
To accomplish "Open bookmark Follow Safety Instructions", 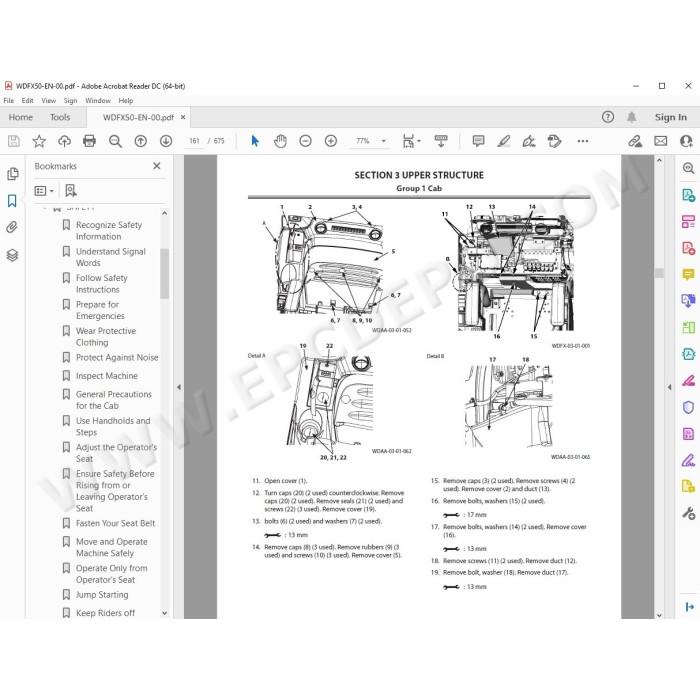I will pyautogui.click(x=102, y=283).
